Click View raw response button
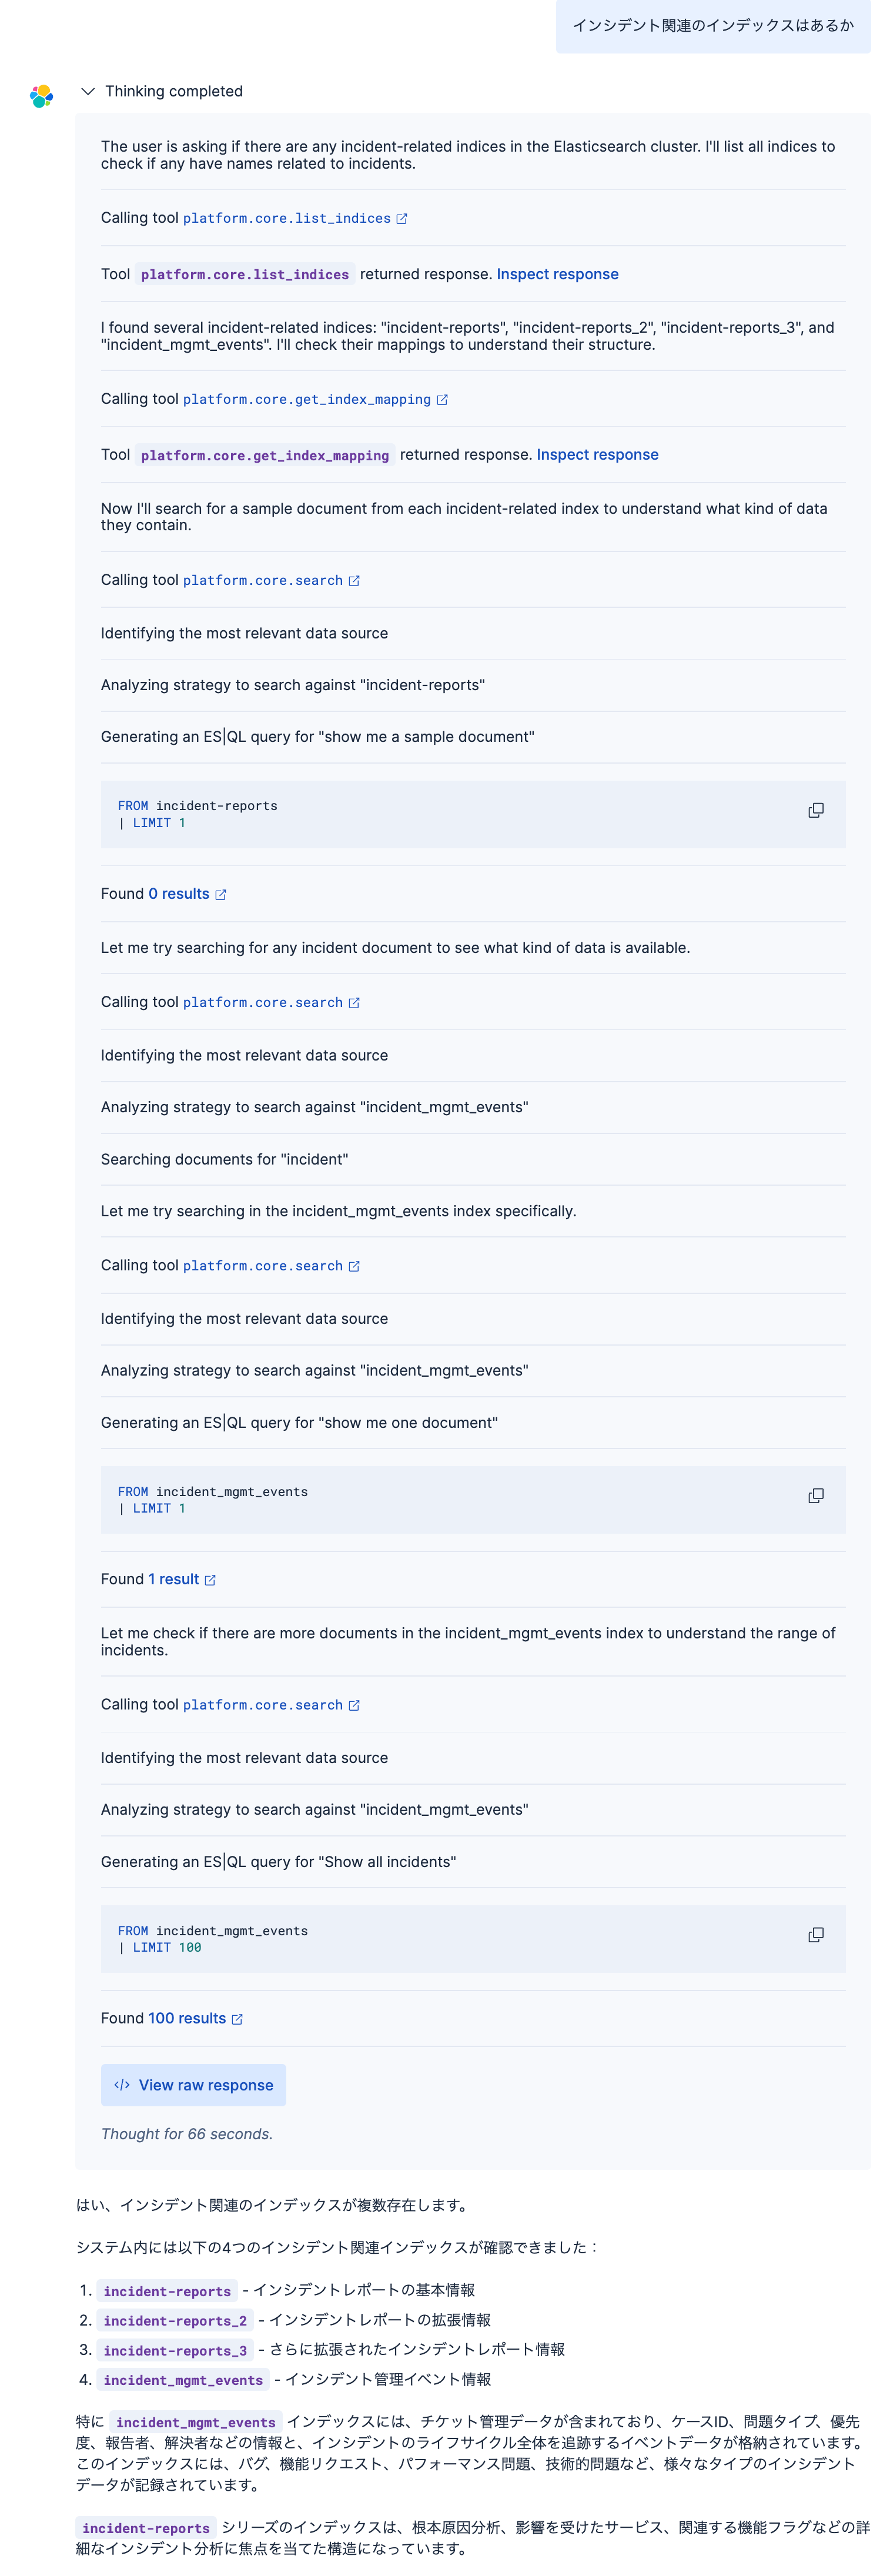 tap(193, 2085)
